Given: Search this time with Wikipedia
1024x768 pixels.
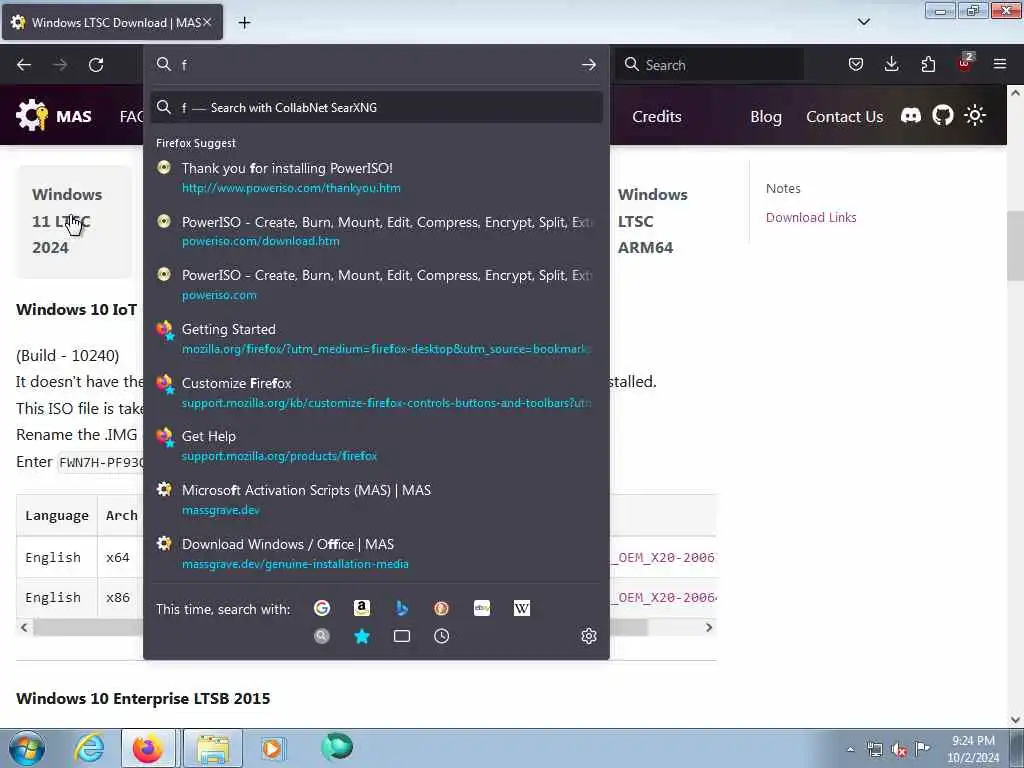Looking at the screenshot, I should pyautogui.click(x=522, y=609).
